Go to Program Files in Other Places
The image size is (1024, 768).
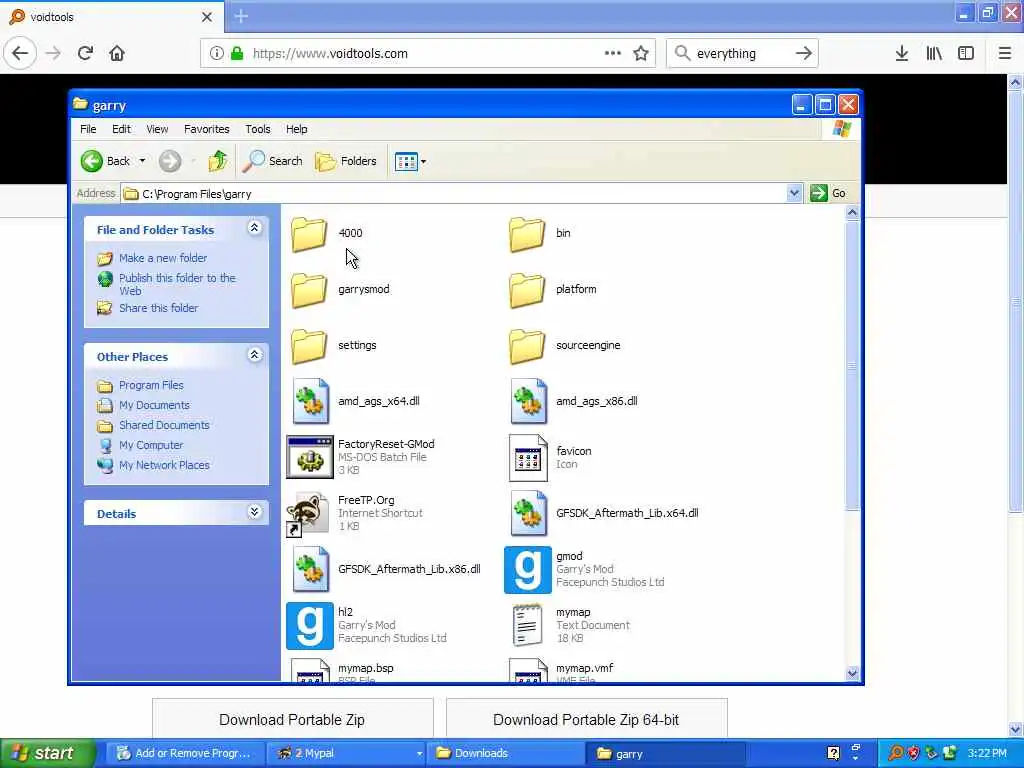click(x=151, y=385)
